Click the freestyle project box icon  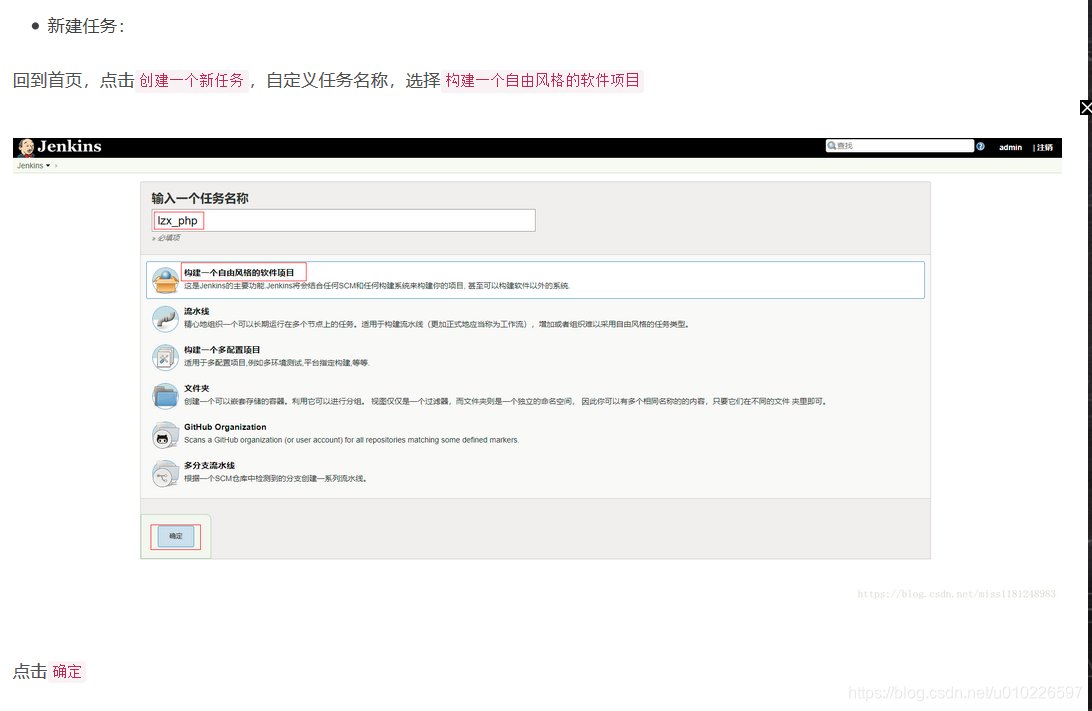tap(166, 280)
